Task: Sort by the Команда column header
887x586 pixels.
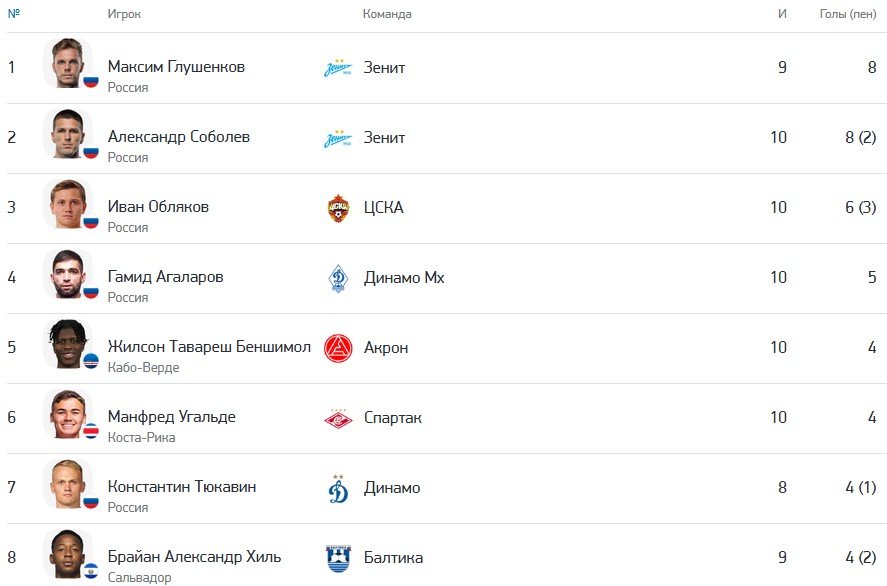Action: [387, 14]
